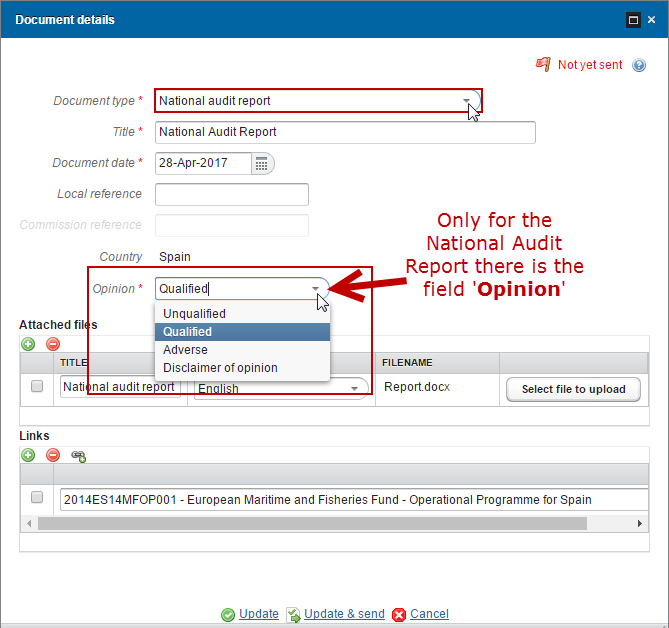Open the Document date calendar picker
Image resolution: width=669 pixels, height=628 pixels.
click(262, 163)
